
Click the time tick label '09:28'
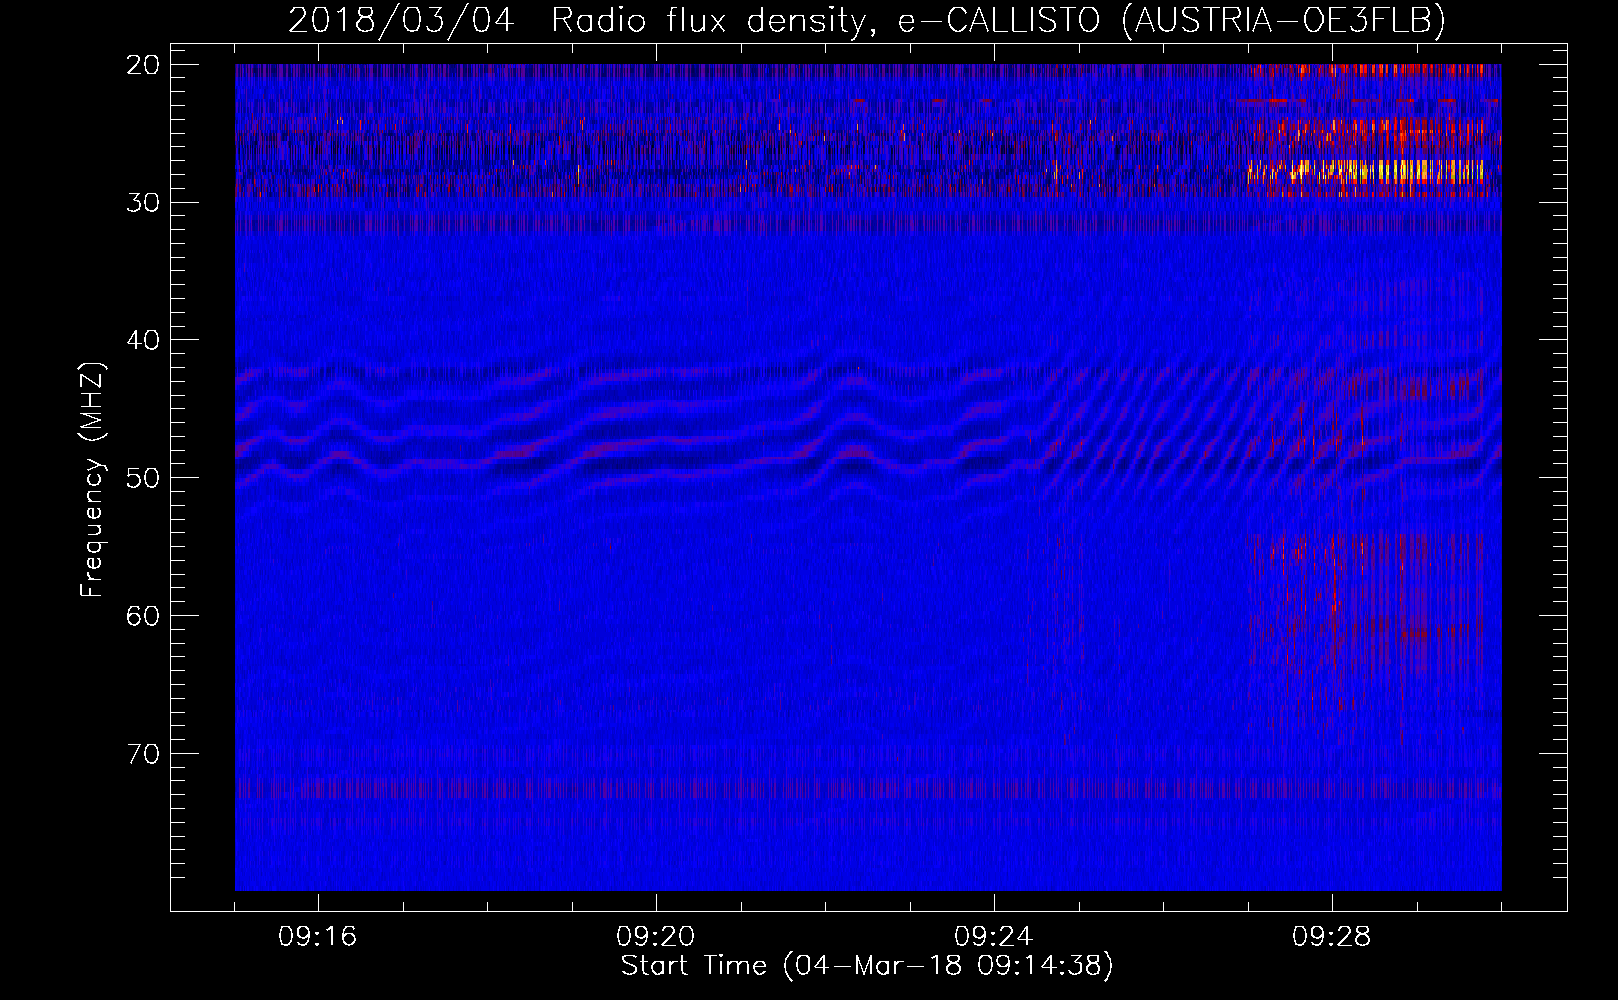coord(1332,937)
